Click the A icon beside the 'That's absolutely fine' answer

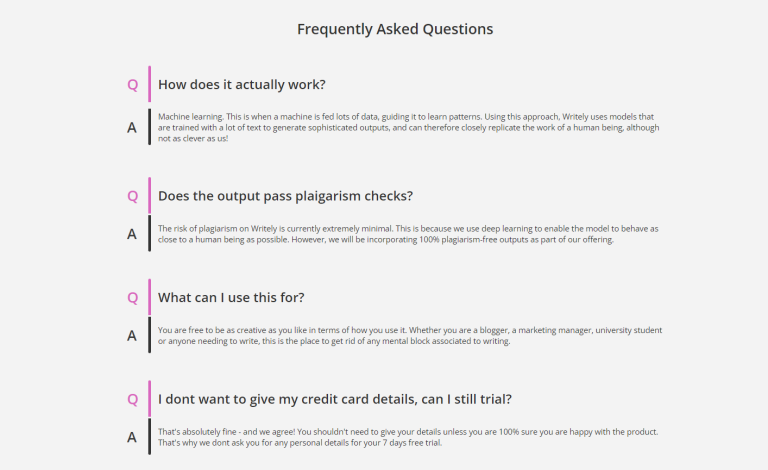coord(132,437)
